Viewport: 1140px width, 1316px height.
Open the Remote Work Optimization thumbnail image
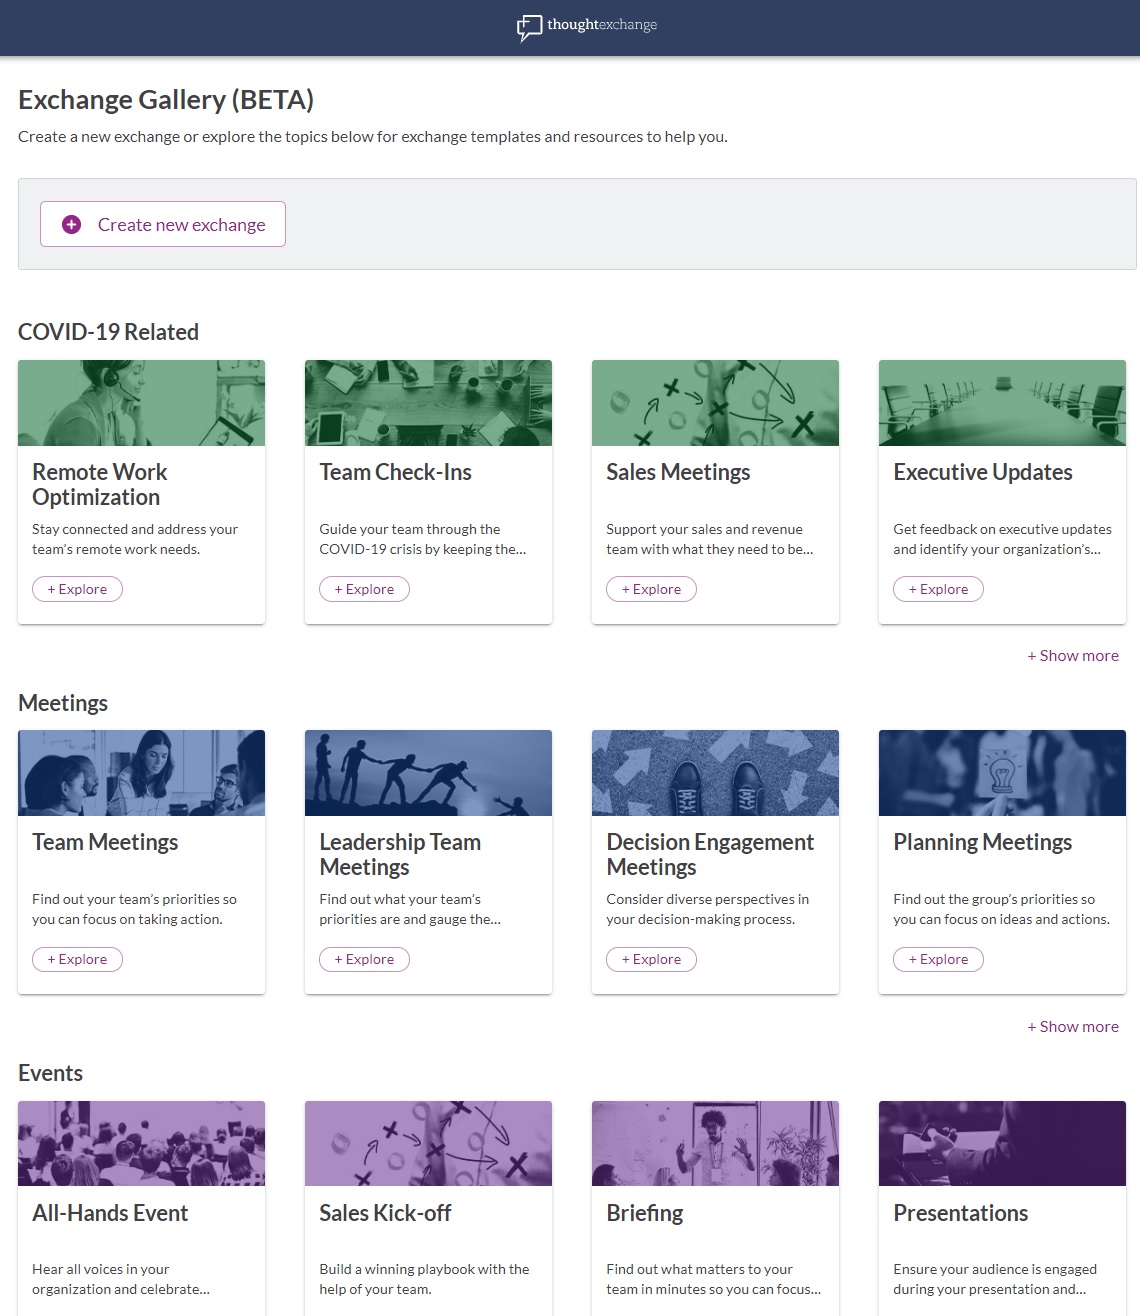[x=141, y=403]
